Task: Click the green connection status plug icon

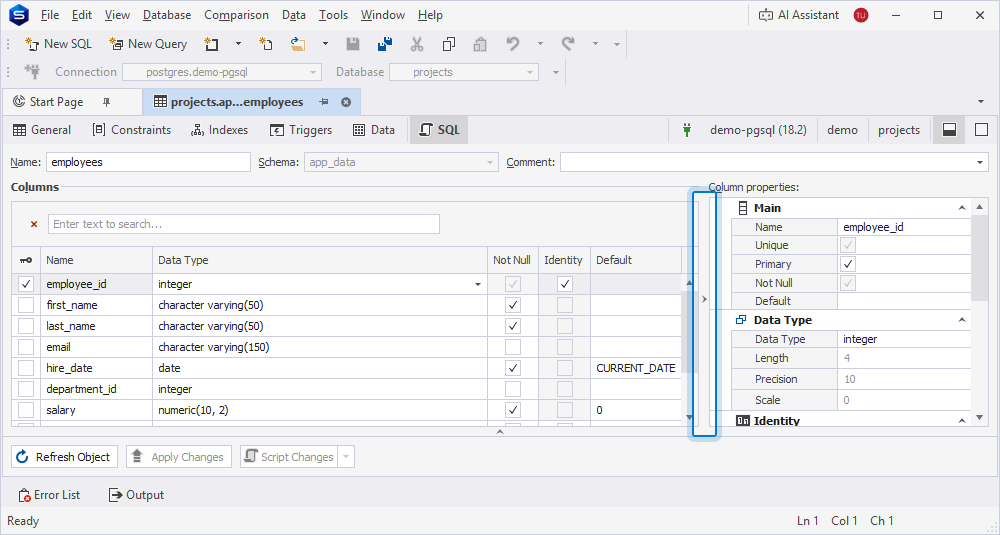Action: tap(687, 130)
